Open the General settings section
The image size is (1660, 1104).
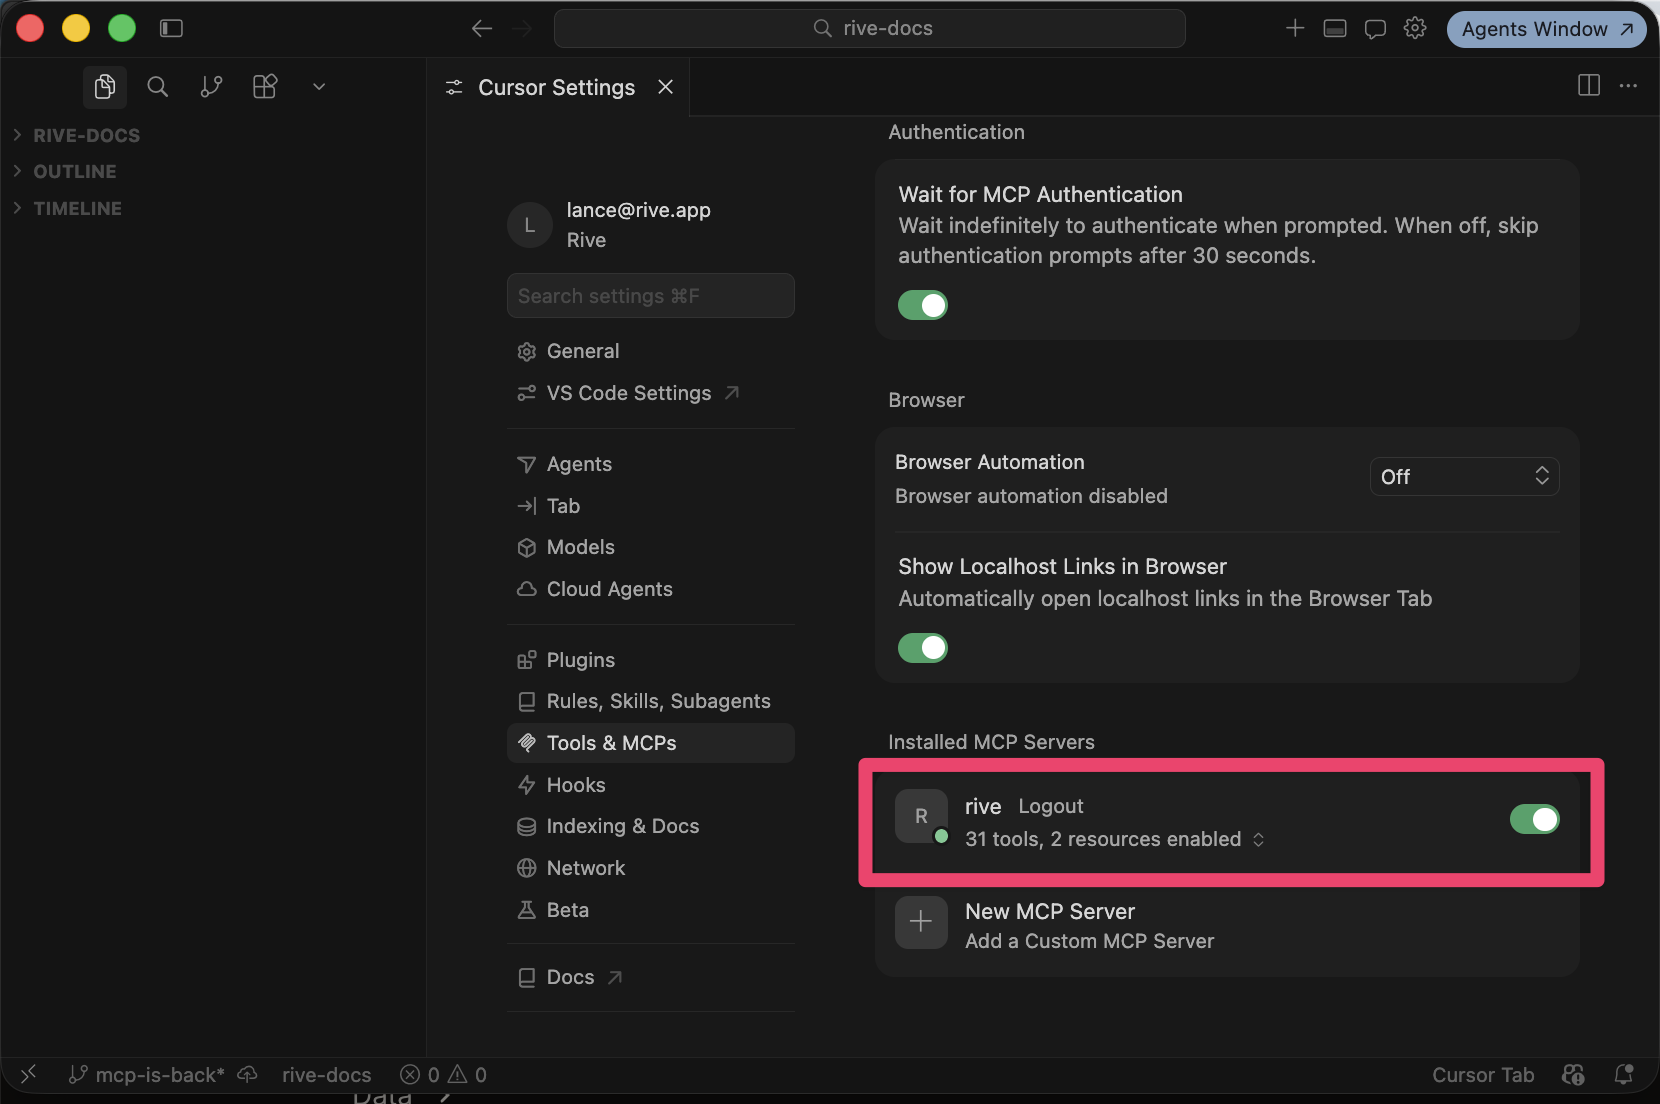click(x=651, y=351)
